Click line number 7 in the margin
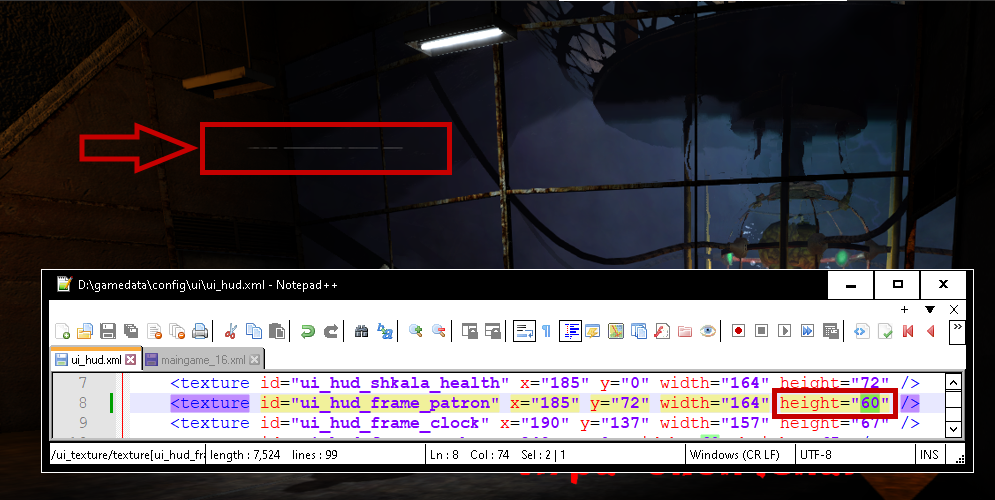The width and height of the screenshot is (995, 500). [x=82, y=383]
